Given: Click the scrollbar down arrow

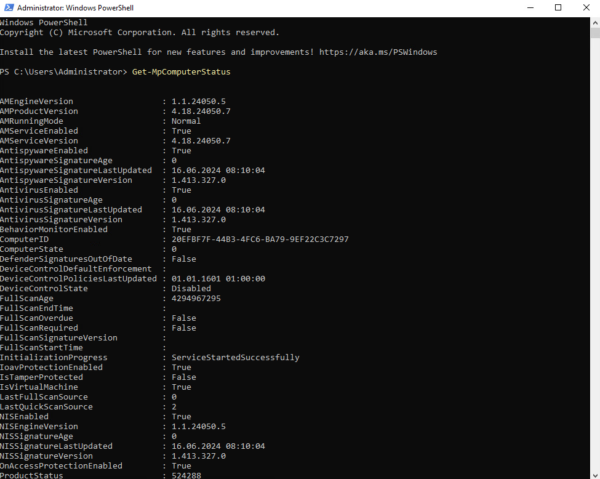Looking at the screenshot, I should tap(595, 474).
